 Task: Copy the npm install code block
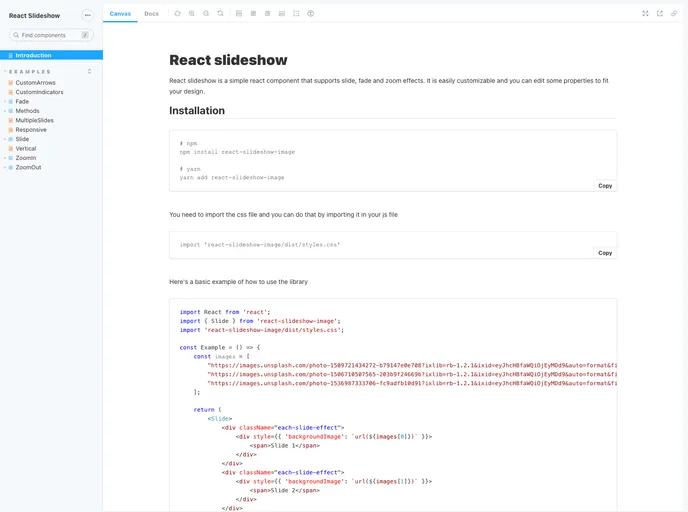pyautogui.click(x=605, y=186)
